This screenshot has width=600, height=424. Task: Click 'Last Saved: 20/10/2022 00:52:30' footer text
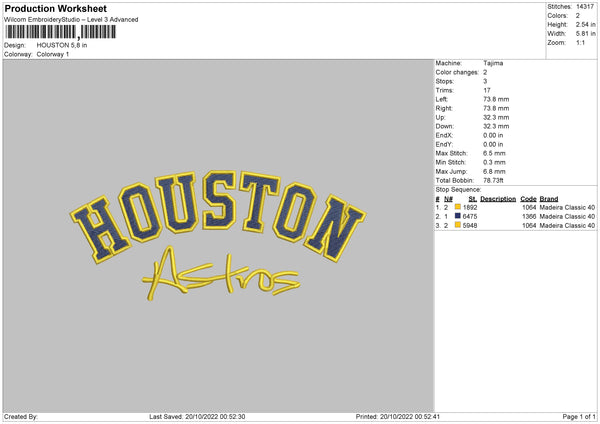click(197, 417)
